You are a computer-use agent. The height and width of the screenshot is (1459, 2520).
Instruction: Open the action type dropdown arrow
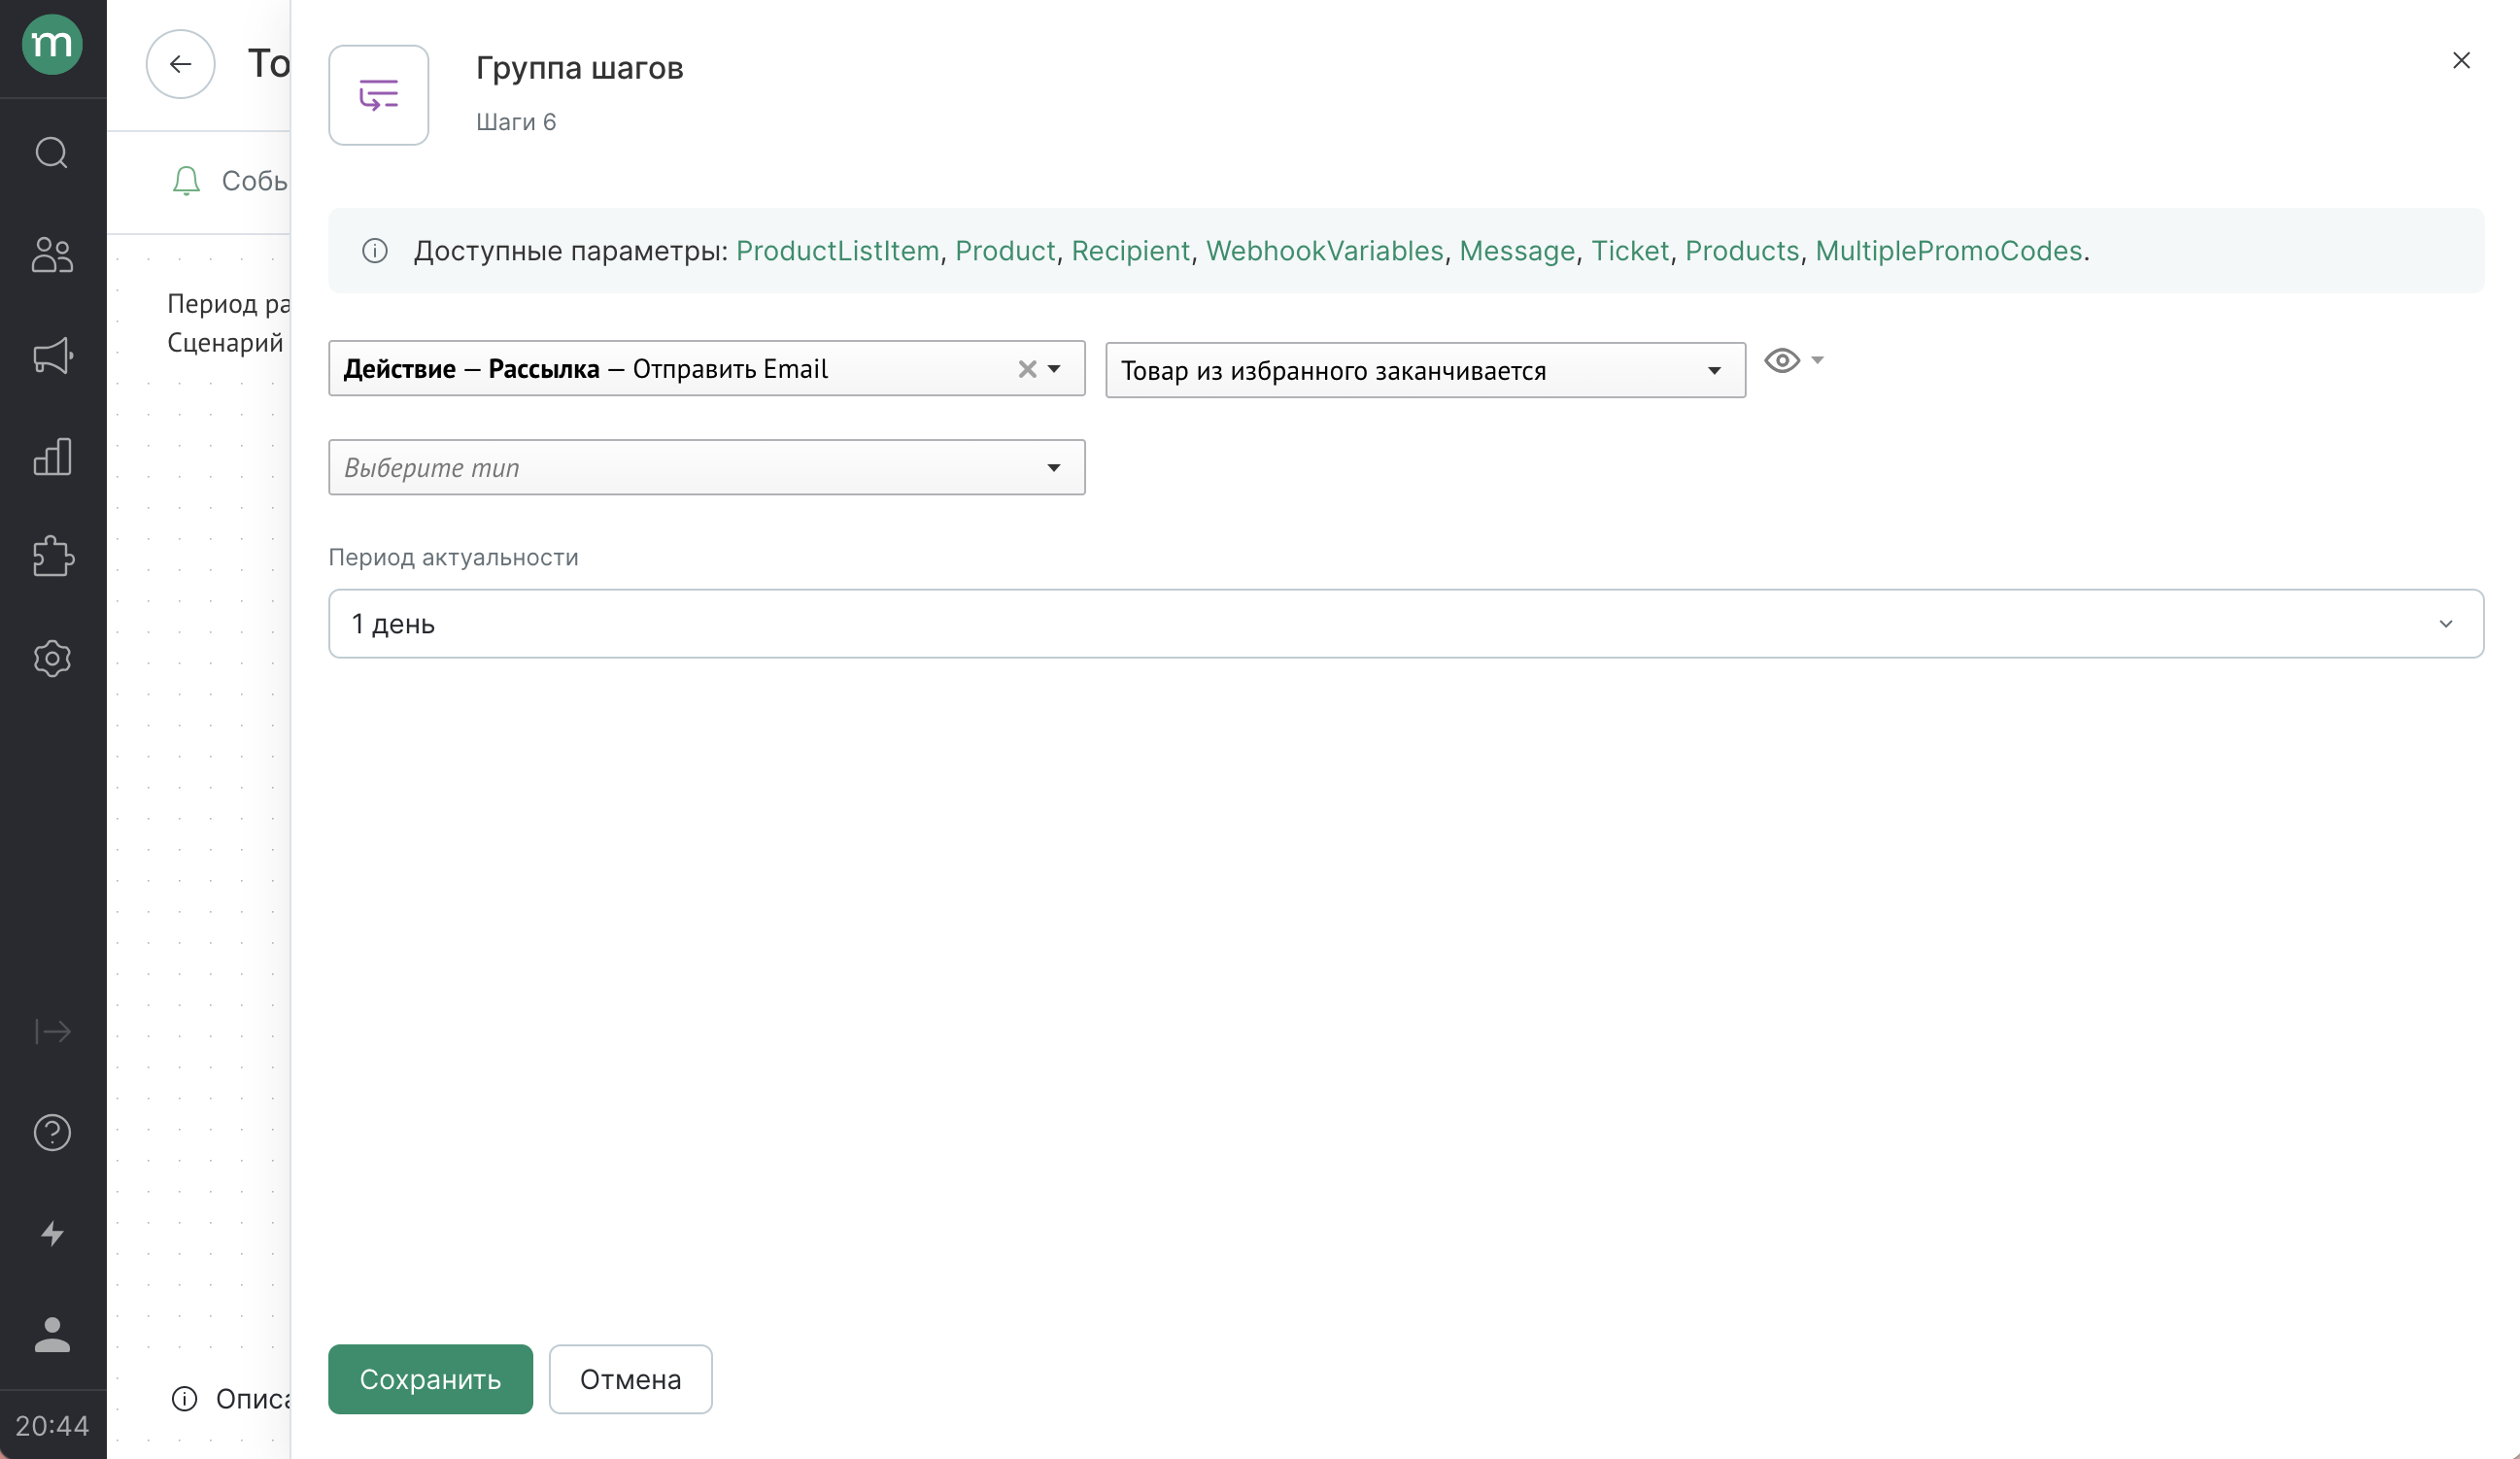click(1054, 369)
